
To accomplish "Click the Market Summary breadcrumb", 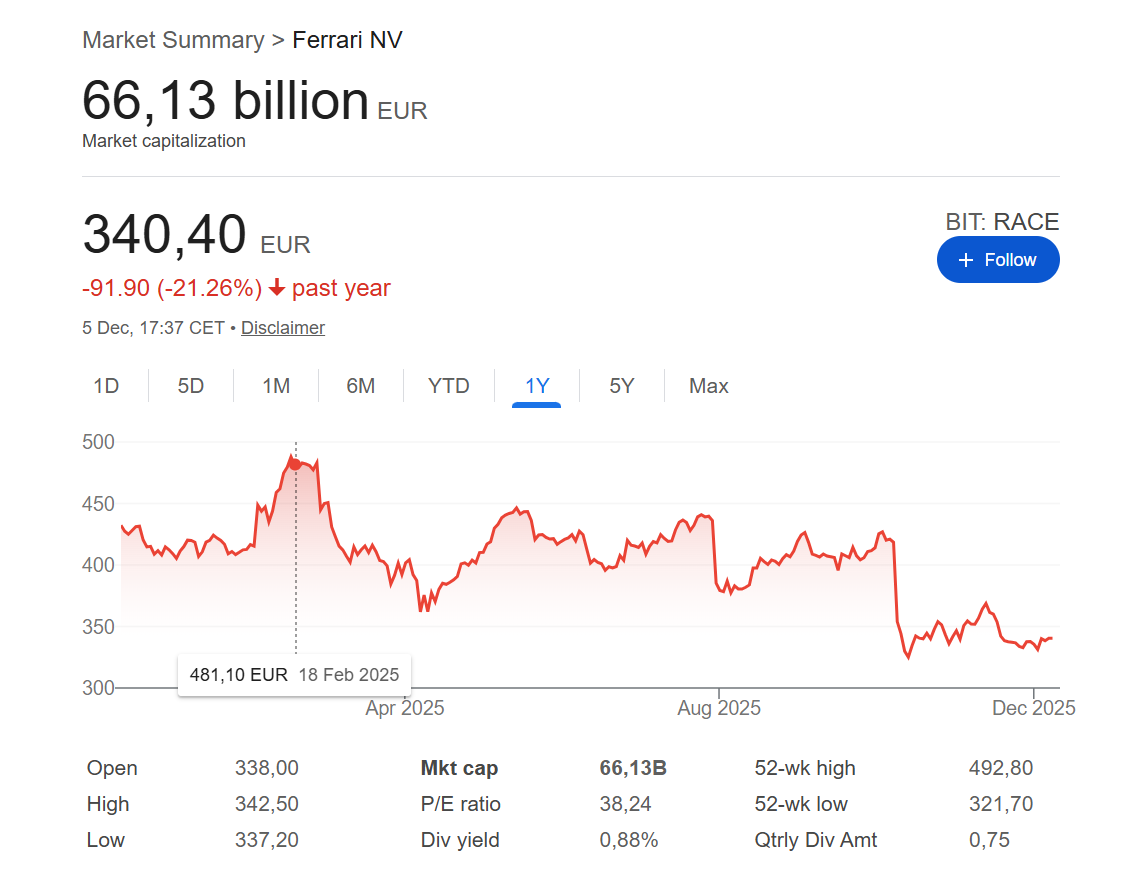I will (173, 40).
